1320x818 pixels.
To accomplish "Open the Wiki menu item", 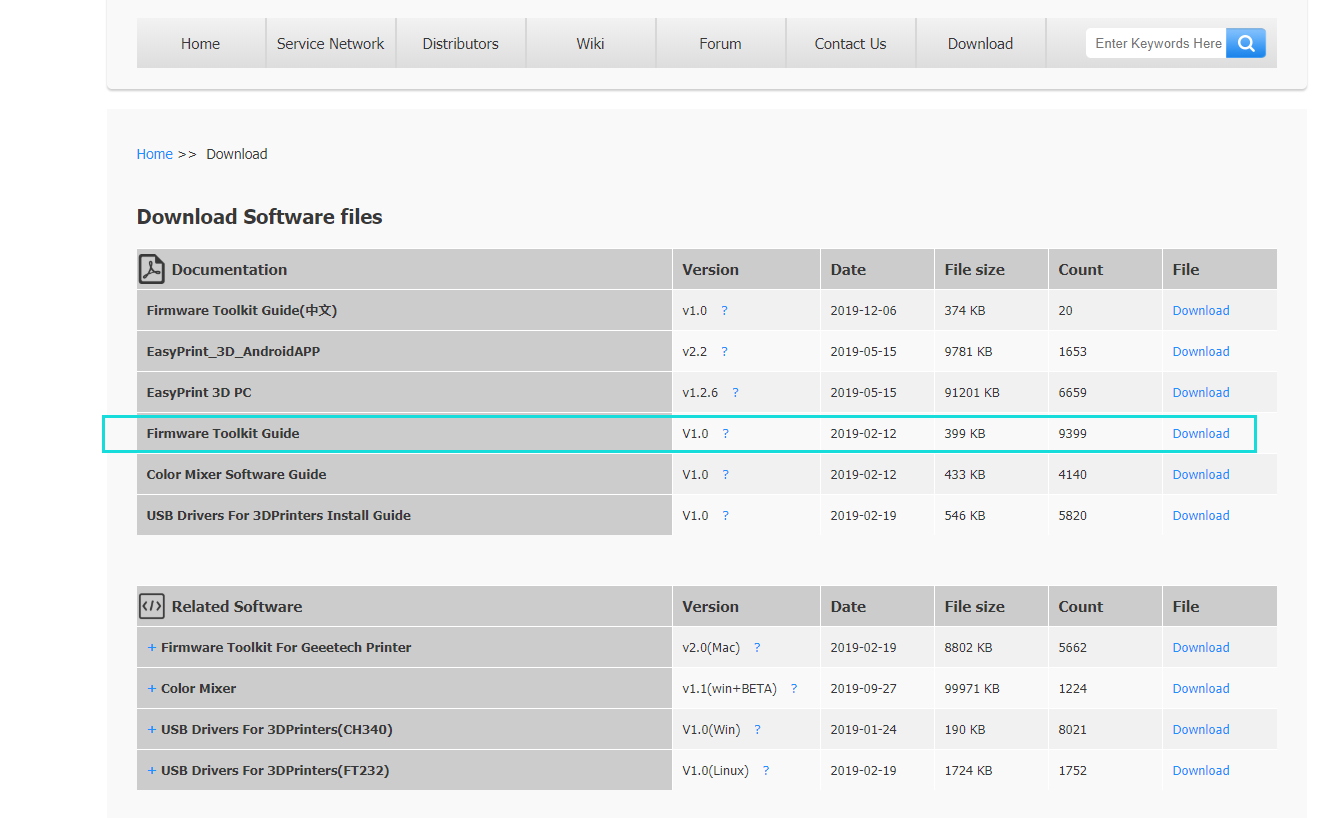I will [x=590, y=44].
